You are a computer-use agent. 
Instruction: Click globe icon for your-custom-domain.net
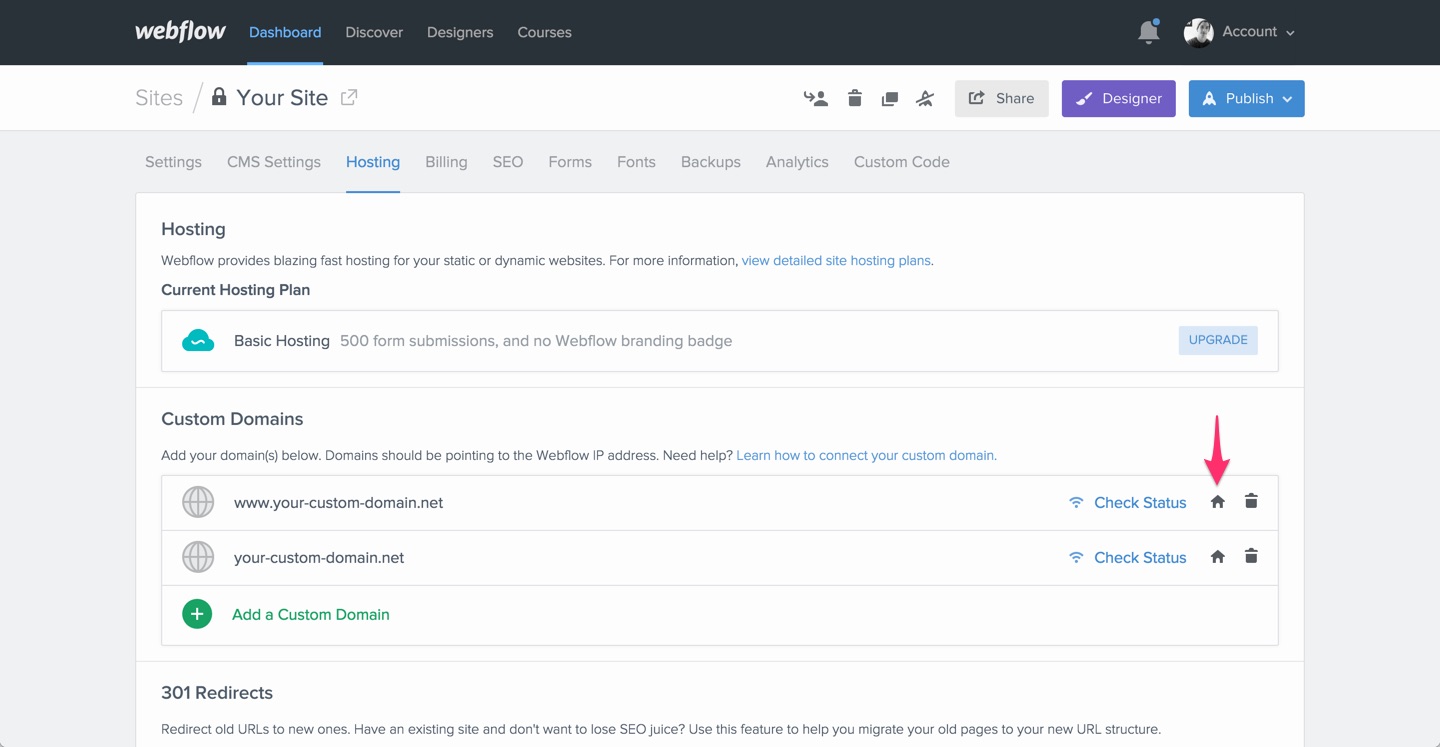coord(198,557)
